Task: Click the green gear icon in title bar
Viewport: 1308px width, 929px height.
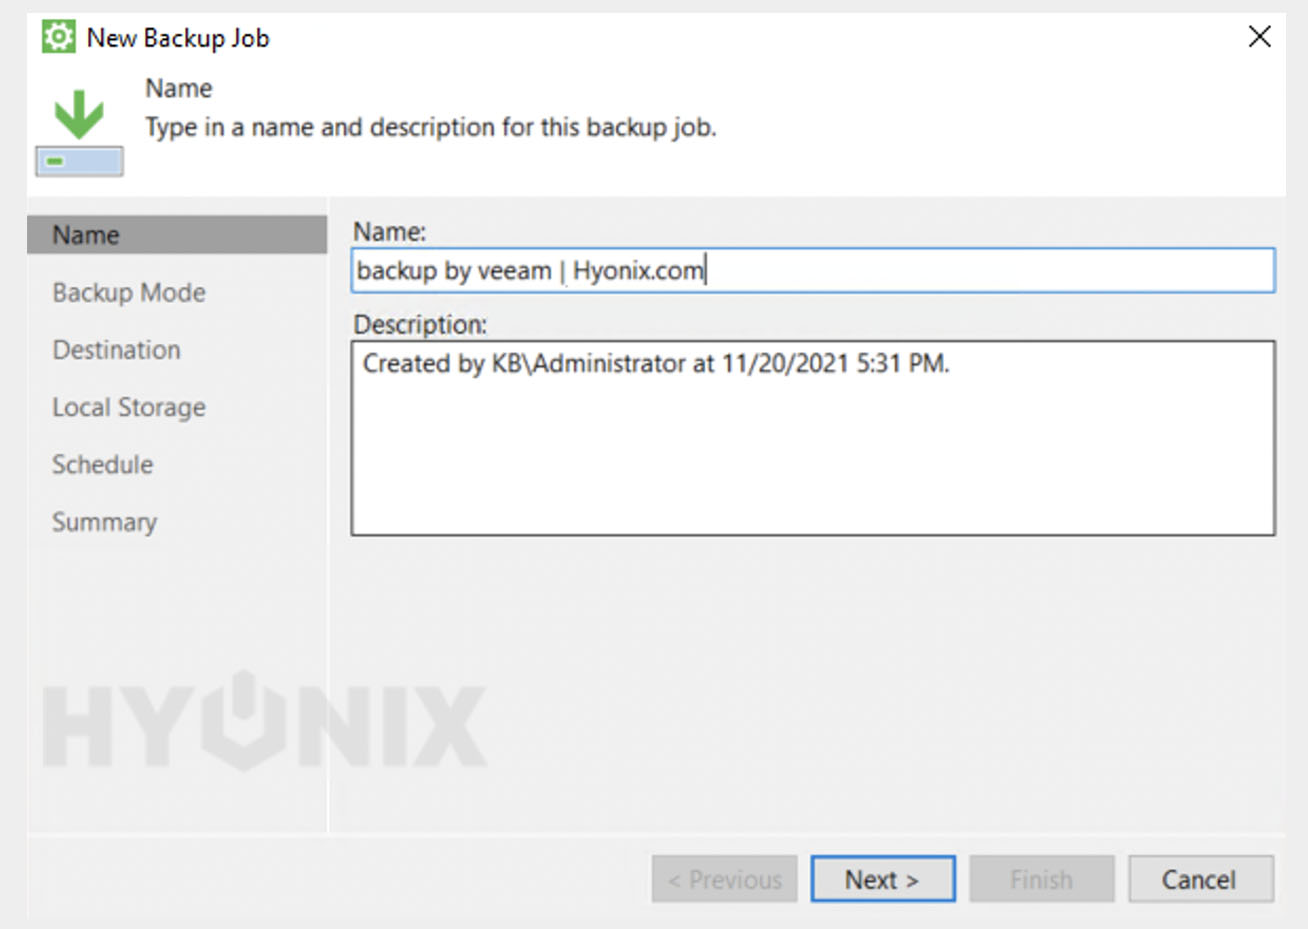Action: point(58,38)
